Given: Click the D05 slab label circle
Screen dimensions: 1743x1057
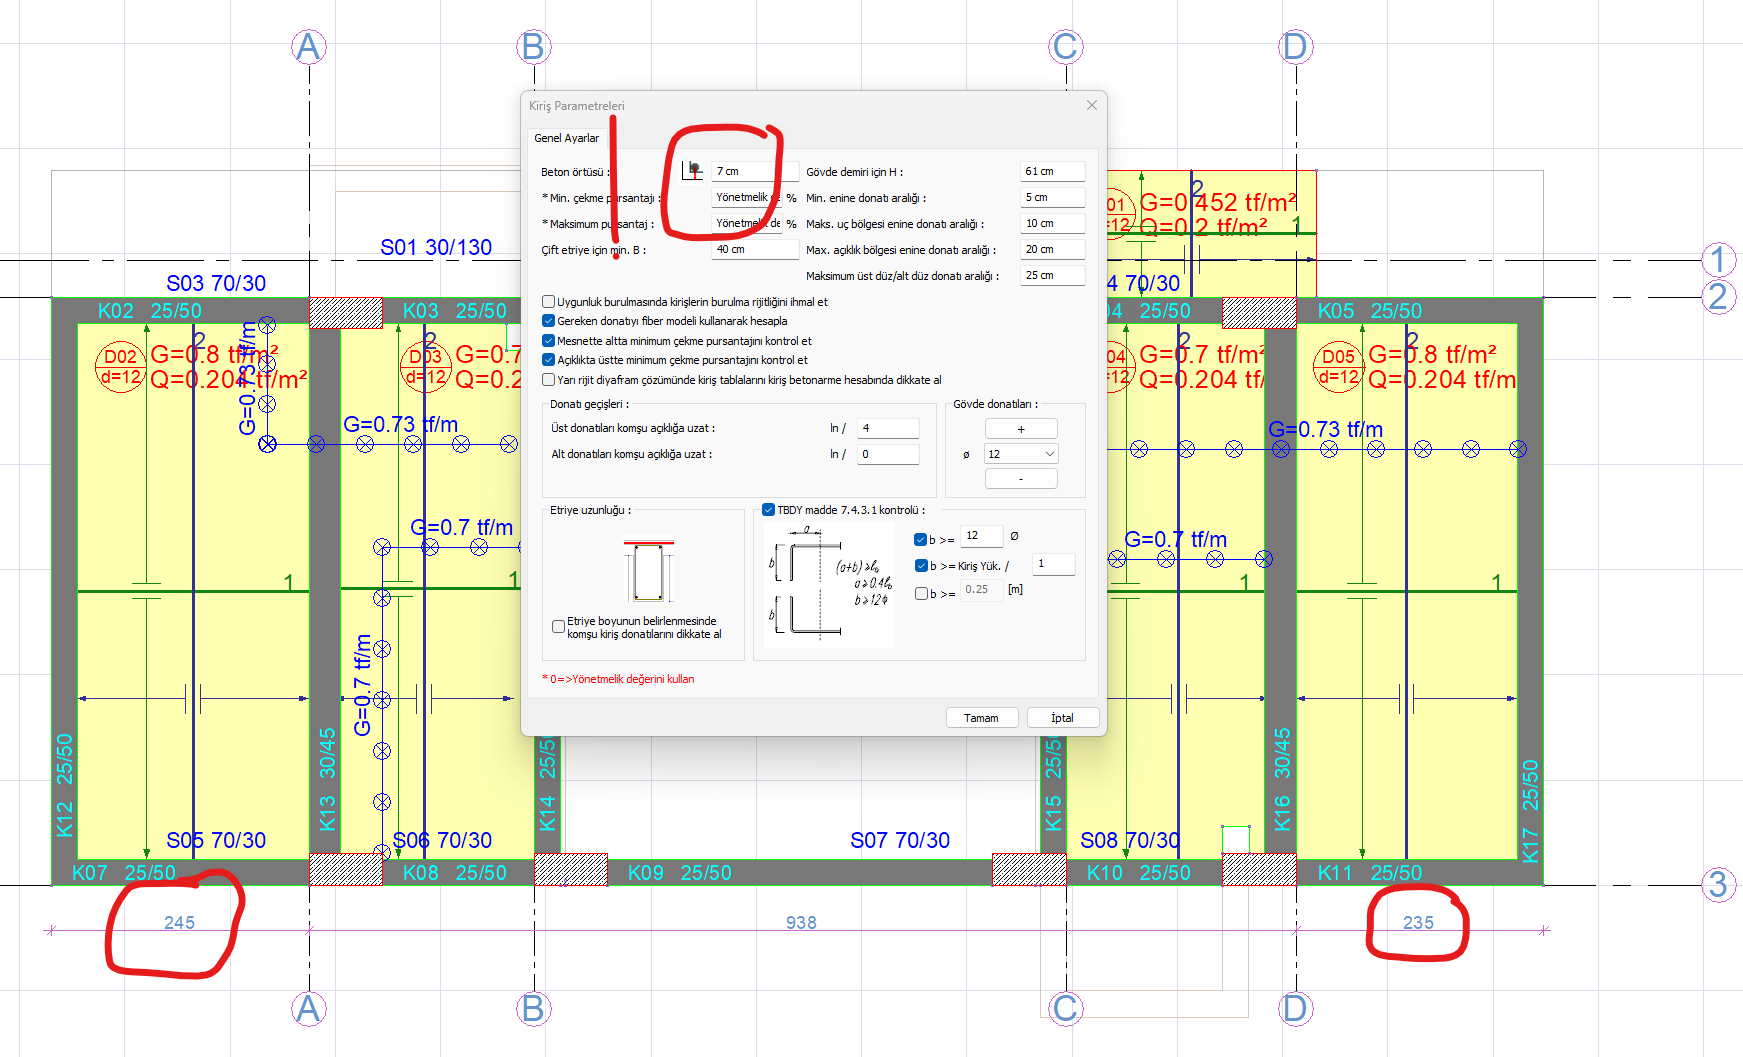Looking at the screenshot, I should [x=1338, y=367].
